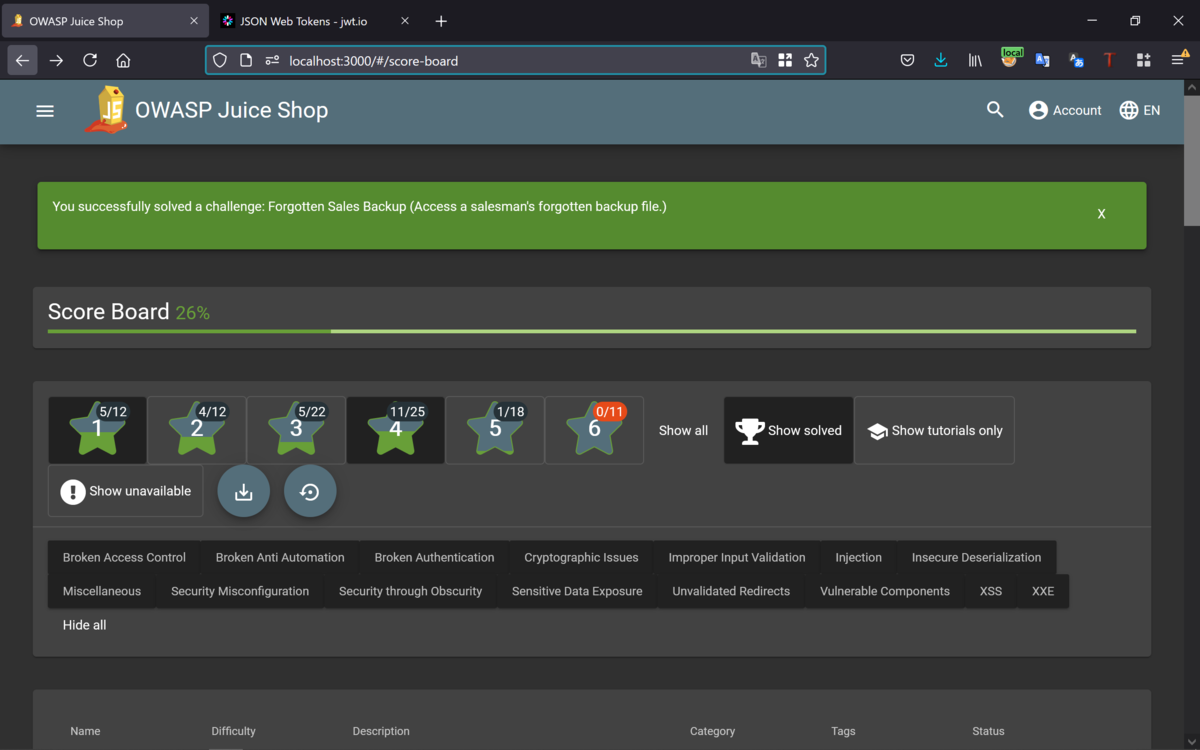Screen dimensions: 1200x750
Task: Click the Difficulty column header
Action: click(234, 731)
